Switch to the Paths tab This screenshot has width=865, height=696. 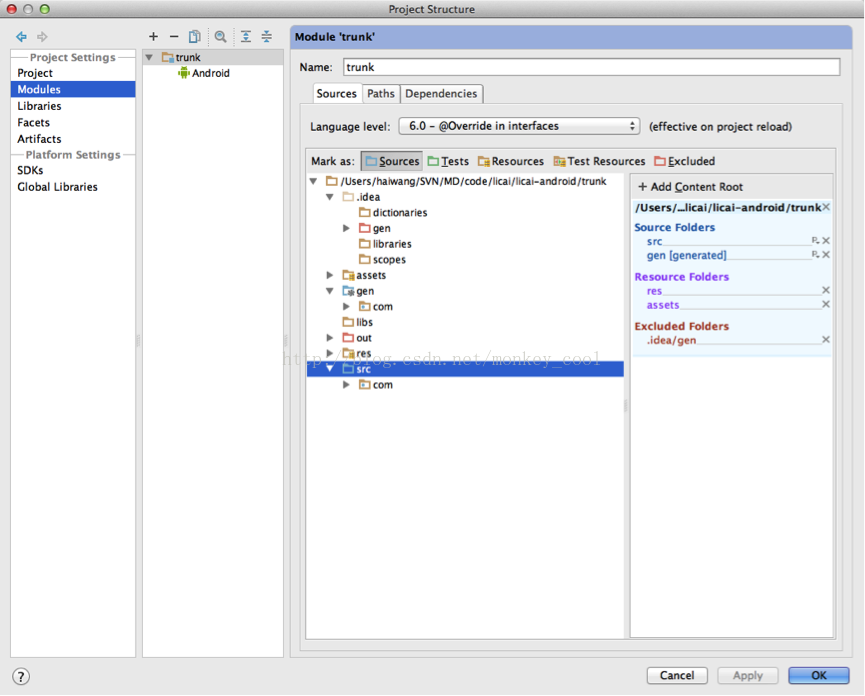point(380,93)
